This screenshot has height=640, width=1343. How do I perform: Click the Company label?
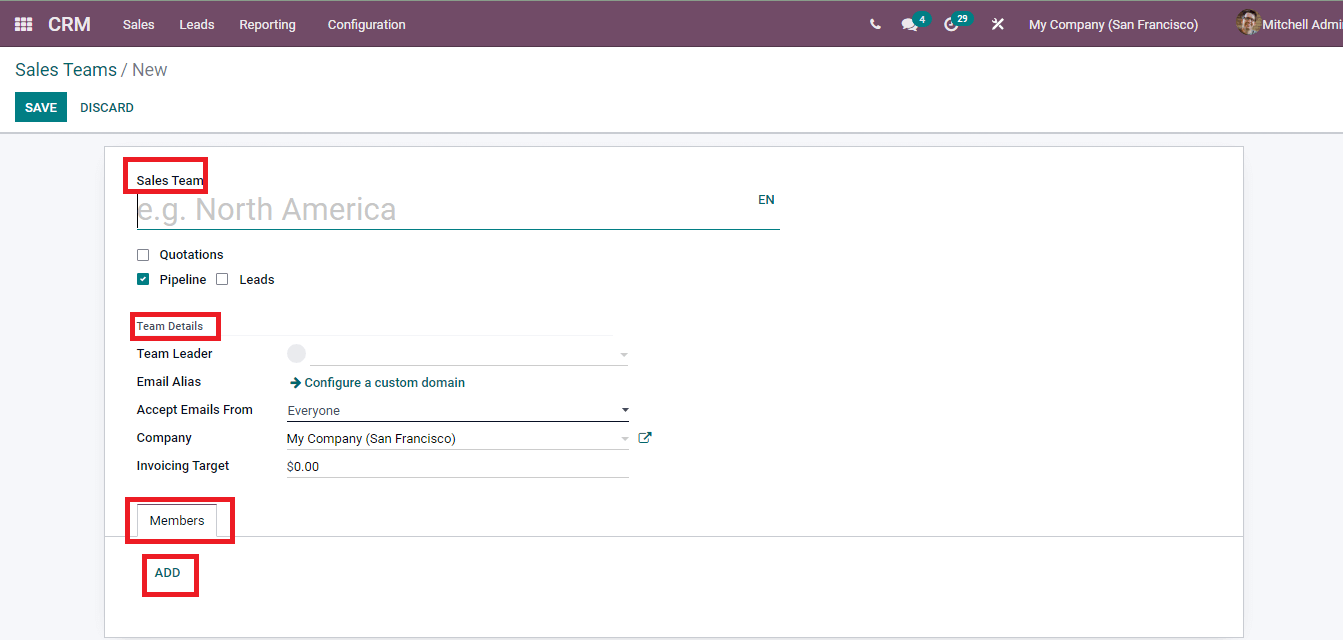(x=164, y=438)
